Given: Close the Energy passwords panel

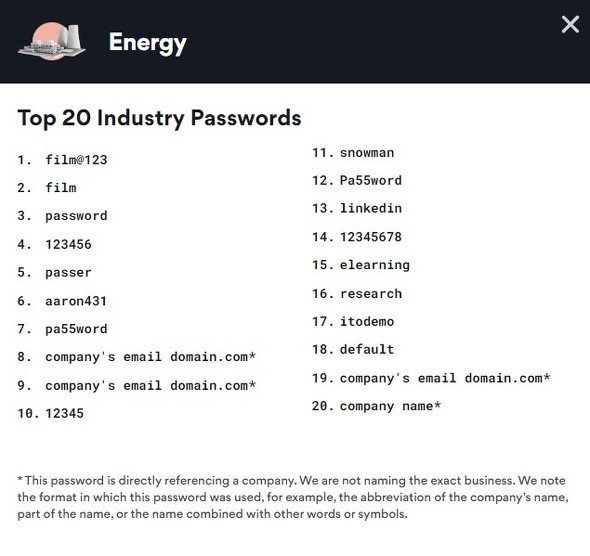Looking at the screenshot, I should [x=570, y=24].
